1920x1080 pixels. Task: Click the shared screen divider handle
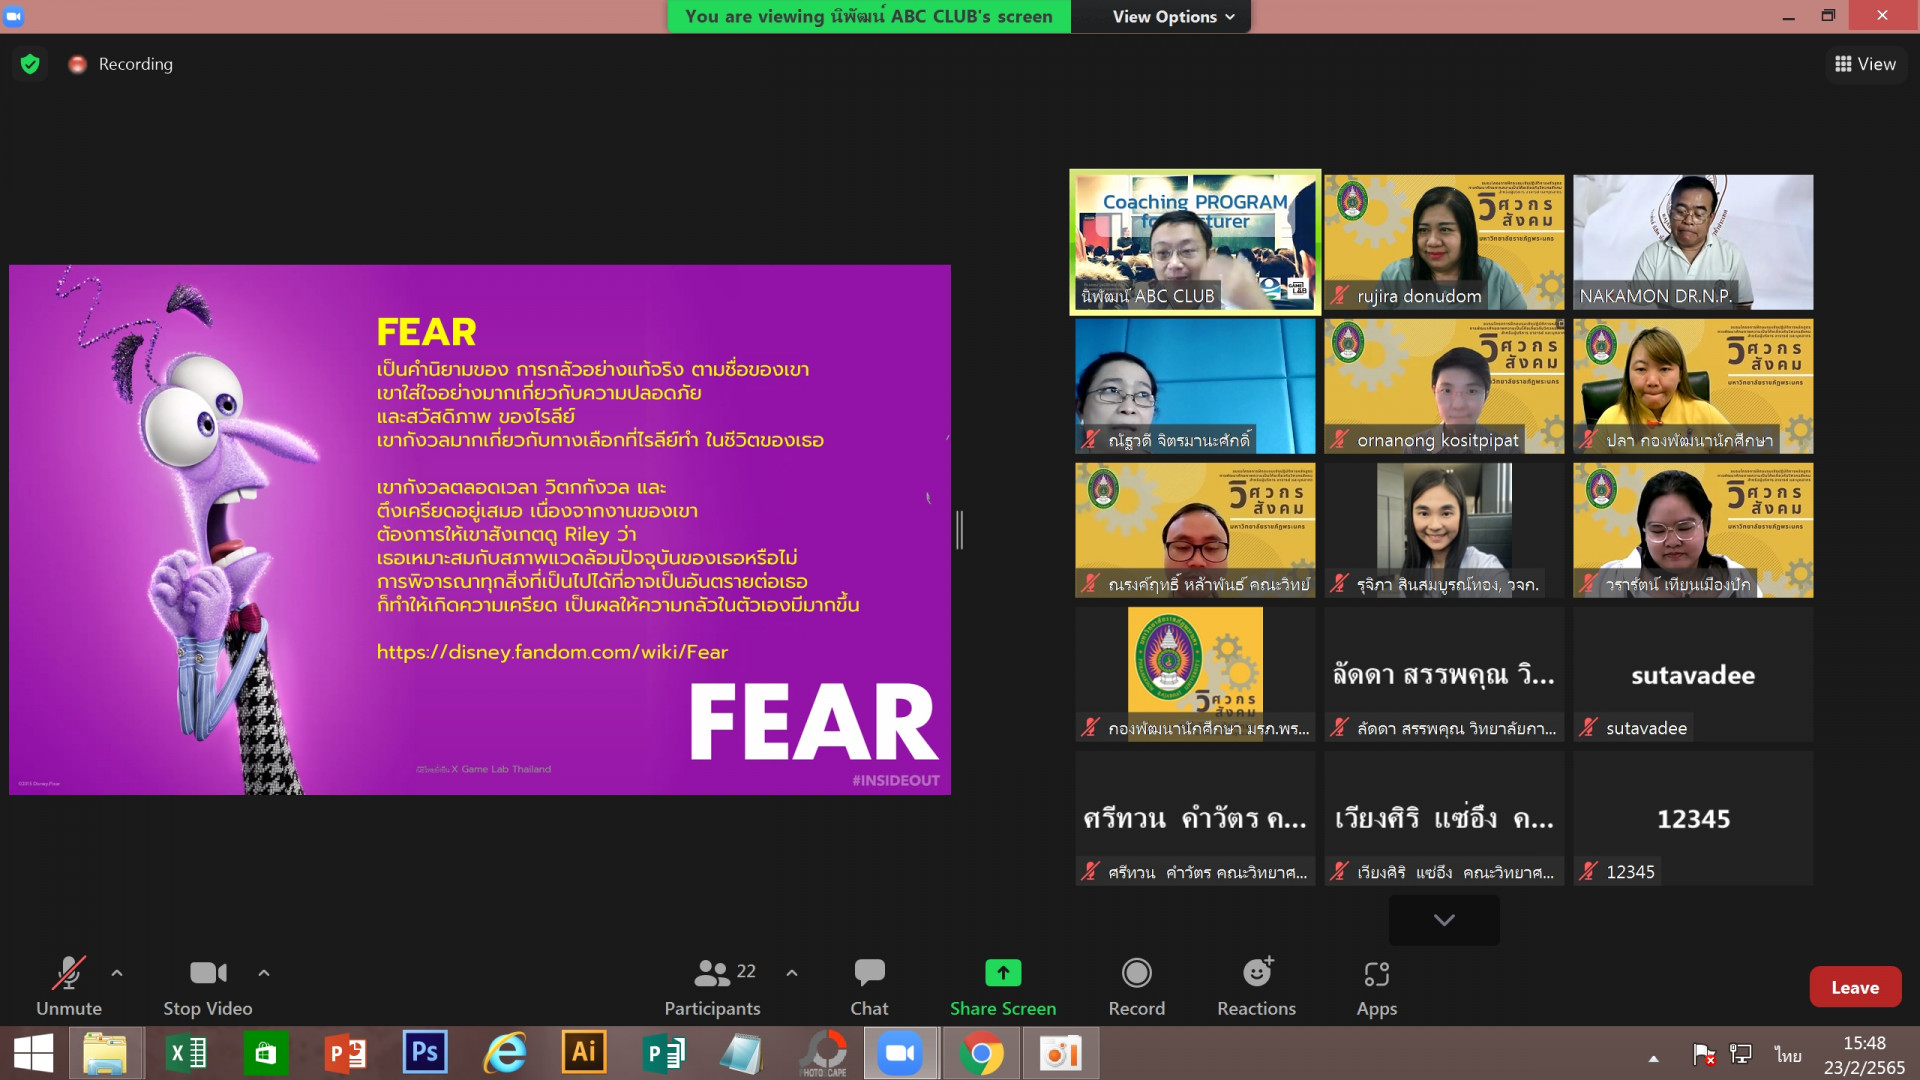pyautogui.click(x=959, y=530)
